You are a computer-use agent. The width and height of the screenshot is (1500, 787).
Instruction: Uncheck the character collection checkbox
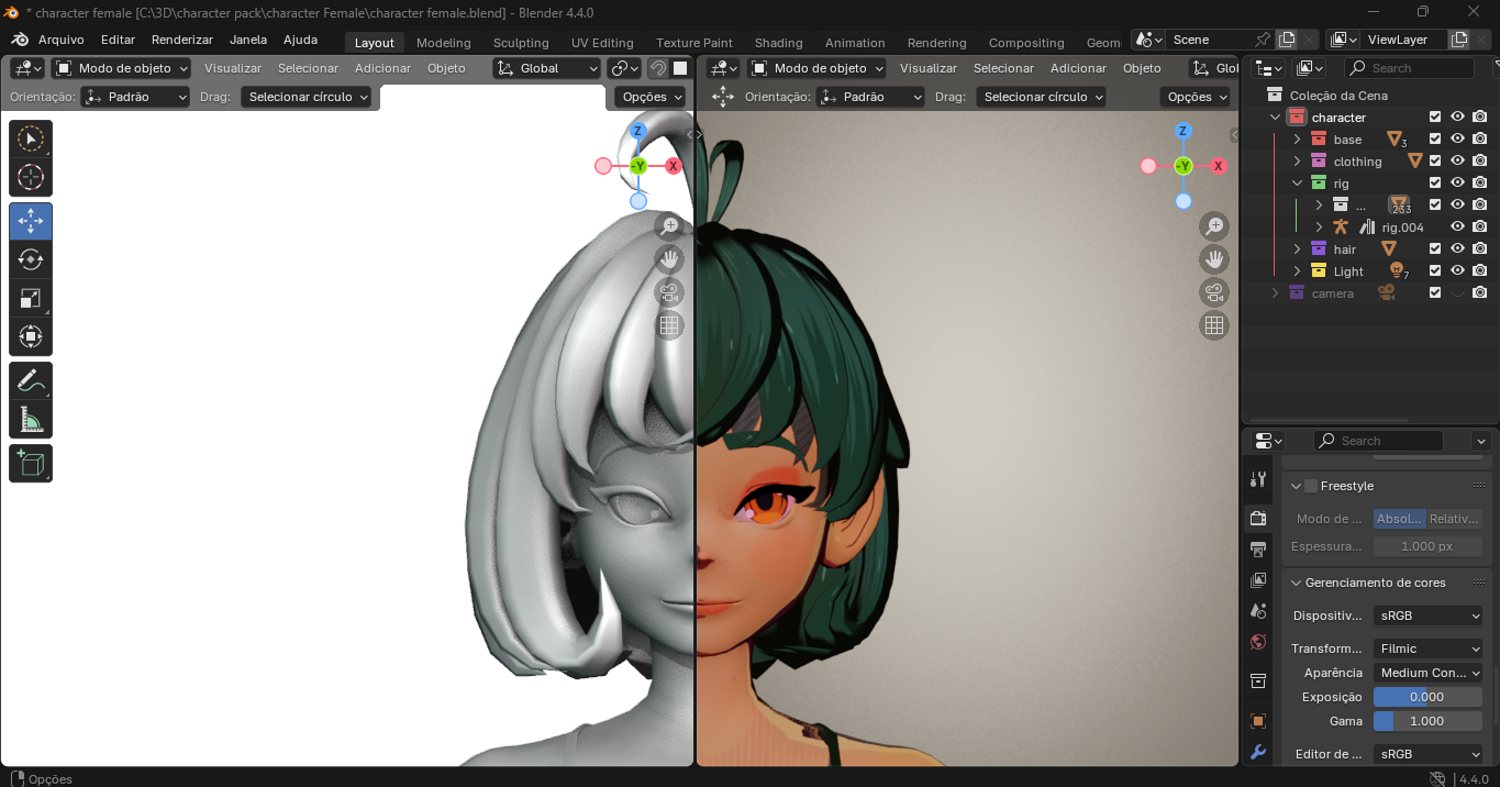click(1435, 117)
